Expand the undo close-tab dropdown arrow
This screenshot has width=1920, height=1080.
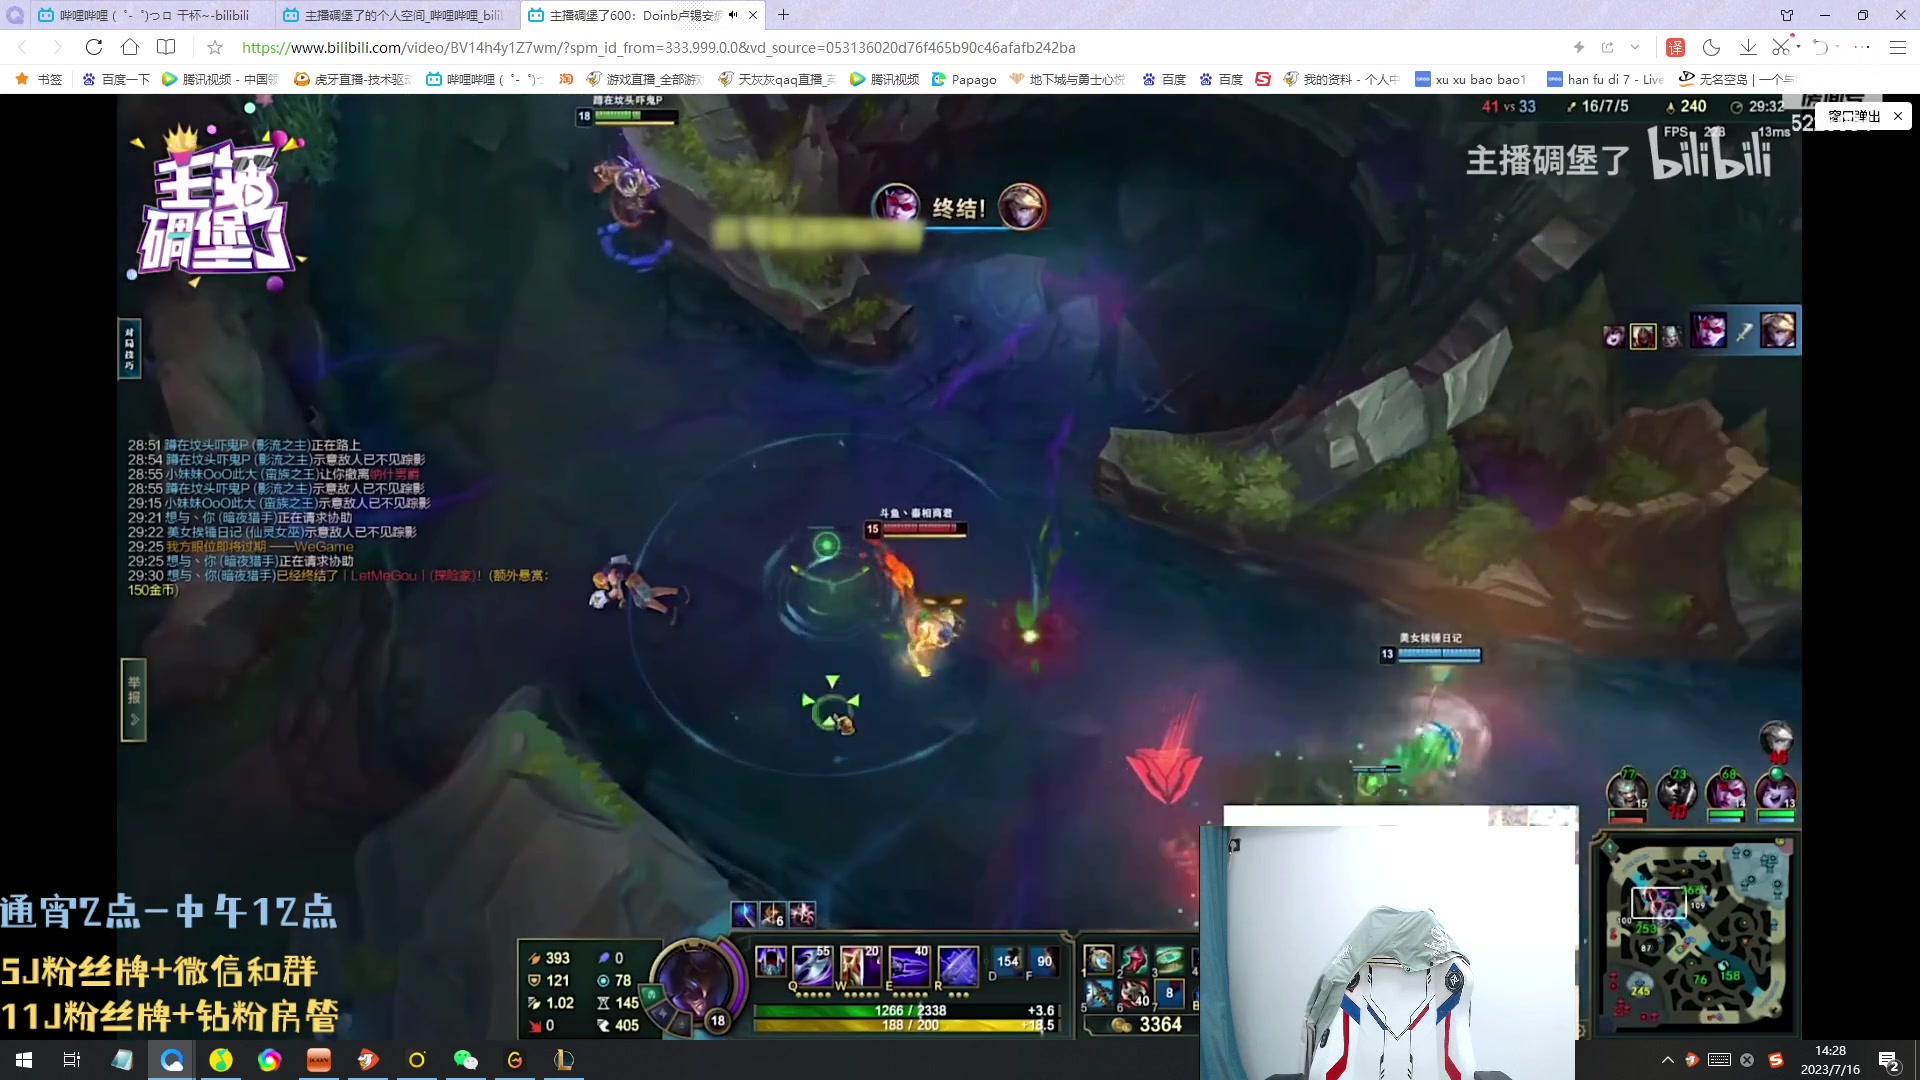tap(1838, 47)
